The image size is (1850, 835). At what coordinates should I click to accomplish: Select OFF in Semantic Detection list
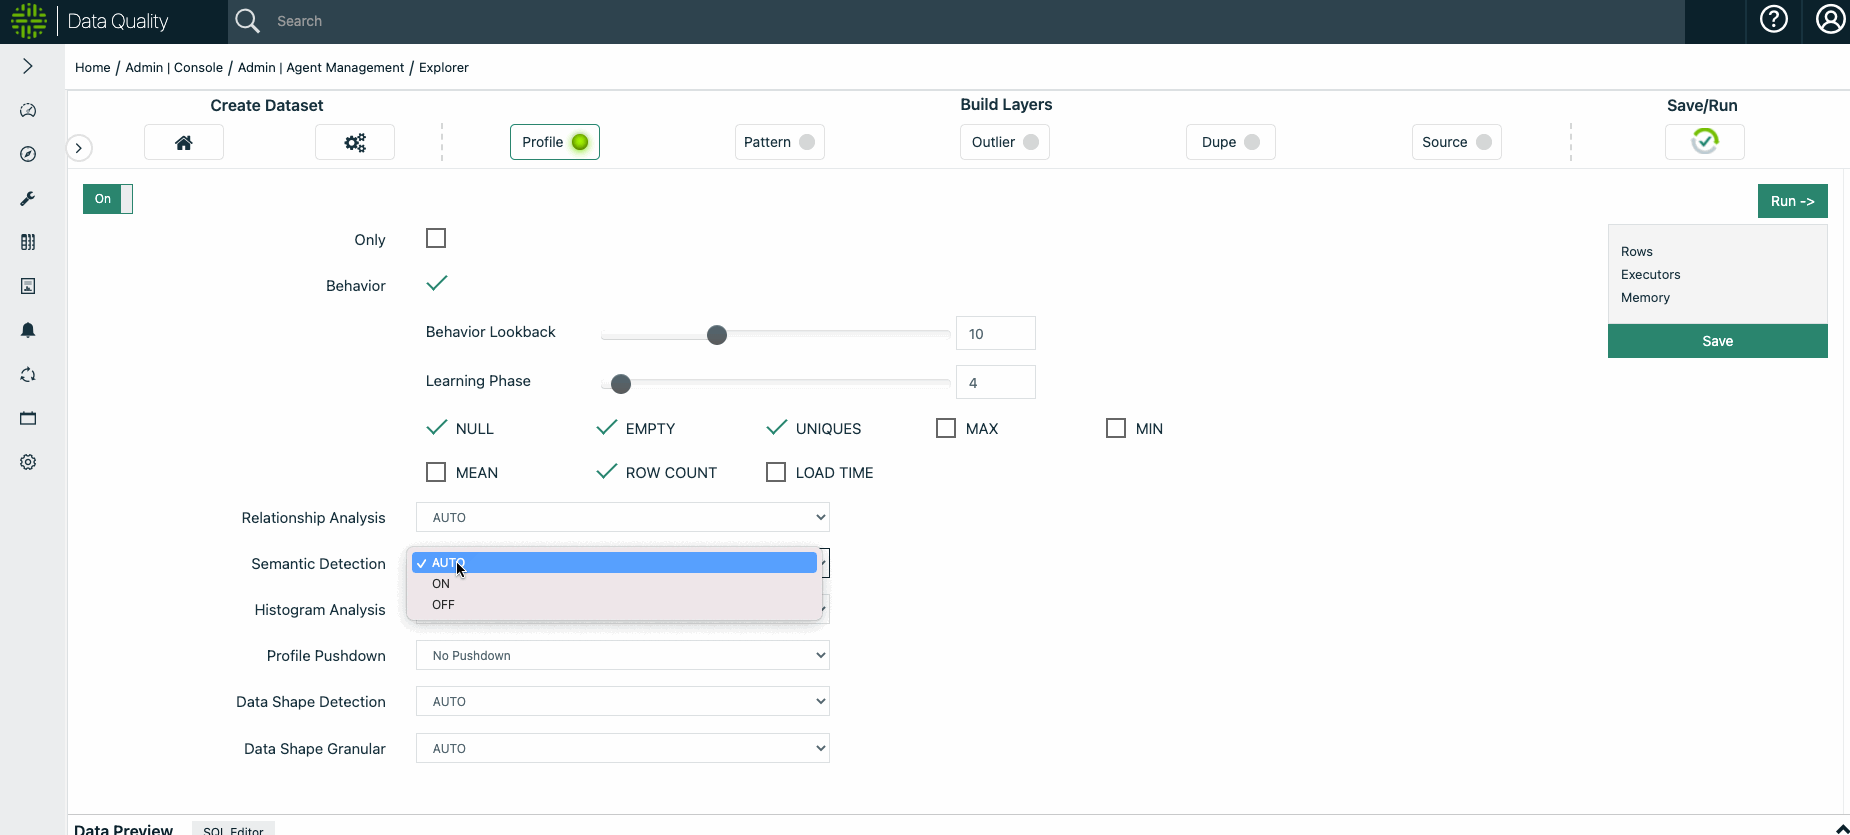click(443, 605)
